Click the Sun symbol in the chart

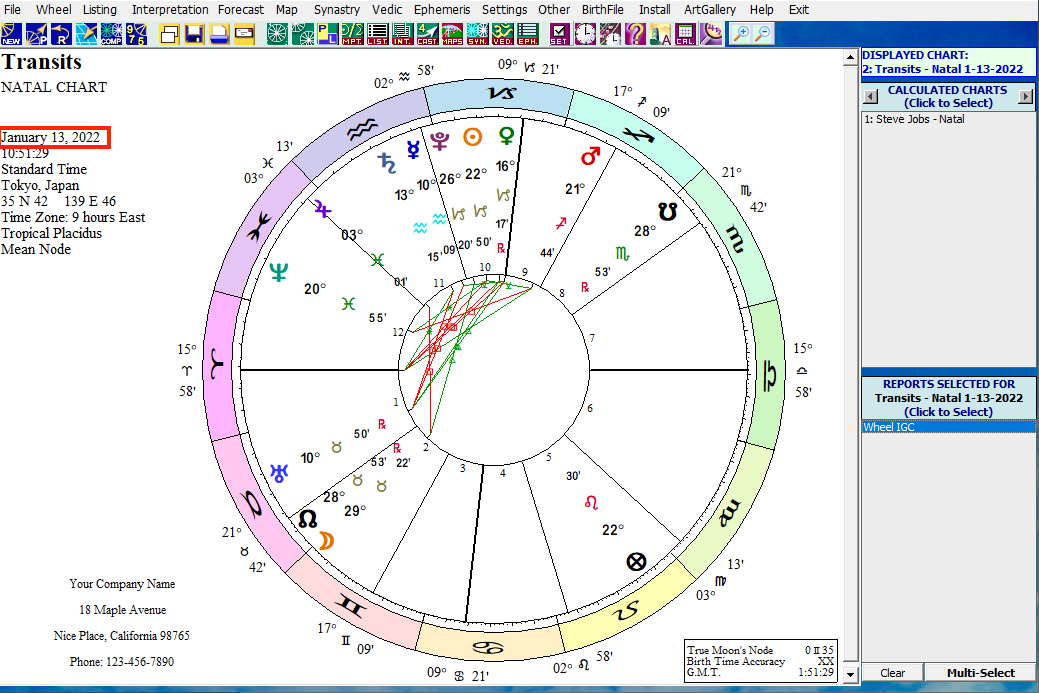tap(472, 137)
